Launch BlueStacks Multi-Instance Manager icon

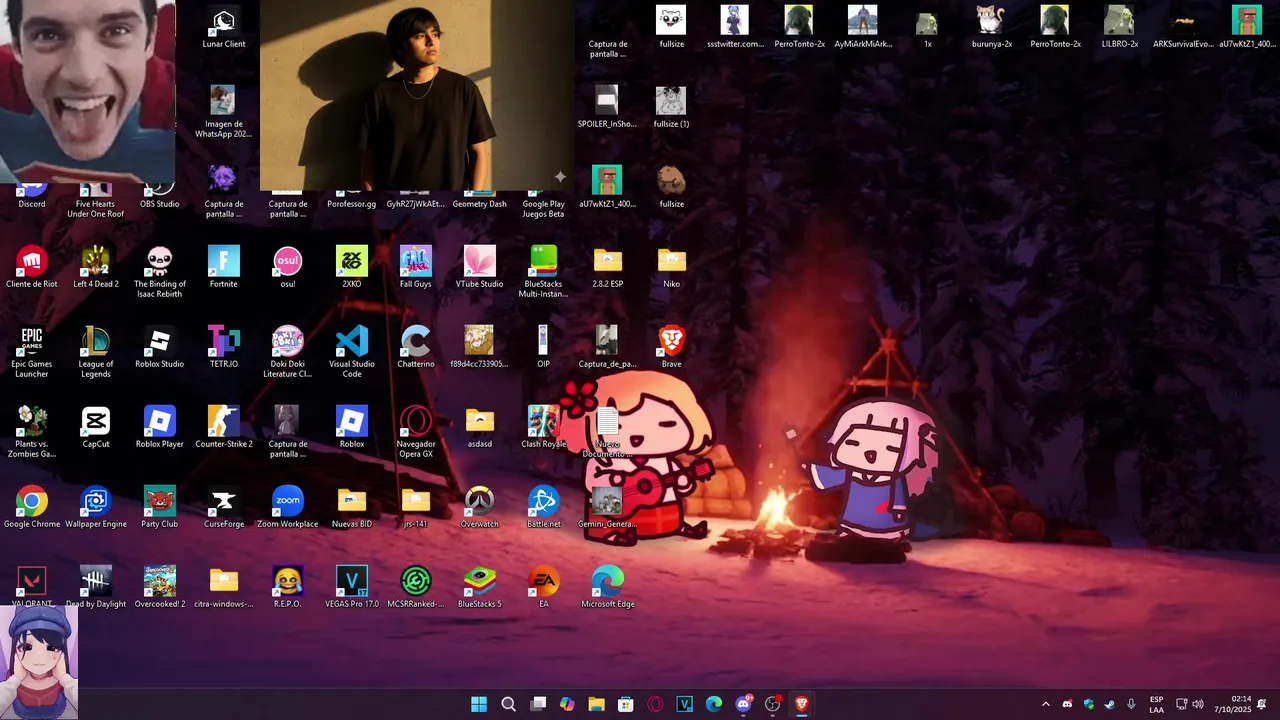544,272
